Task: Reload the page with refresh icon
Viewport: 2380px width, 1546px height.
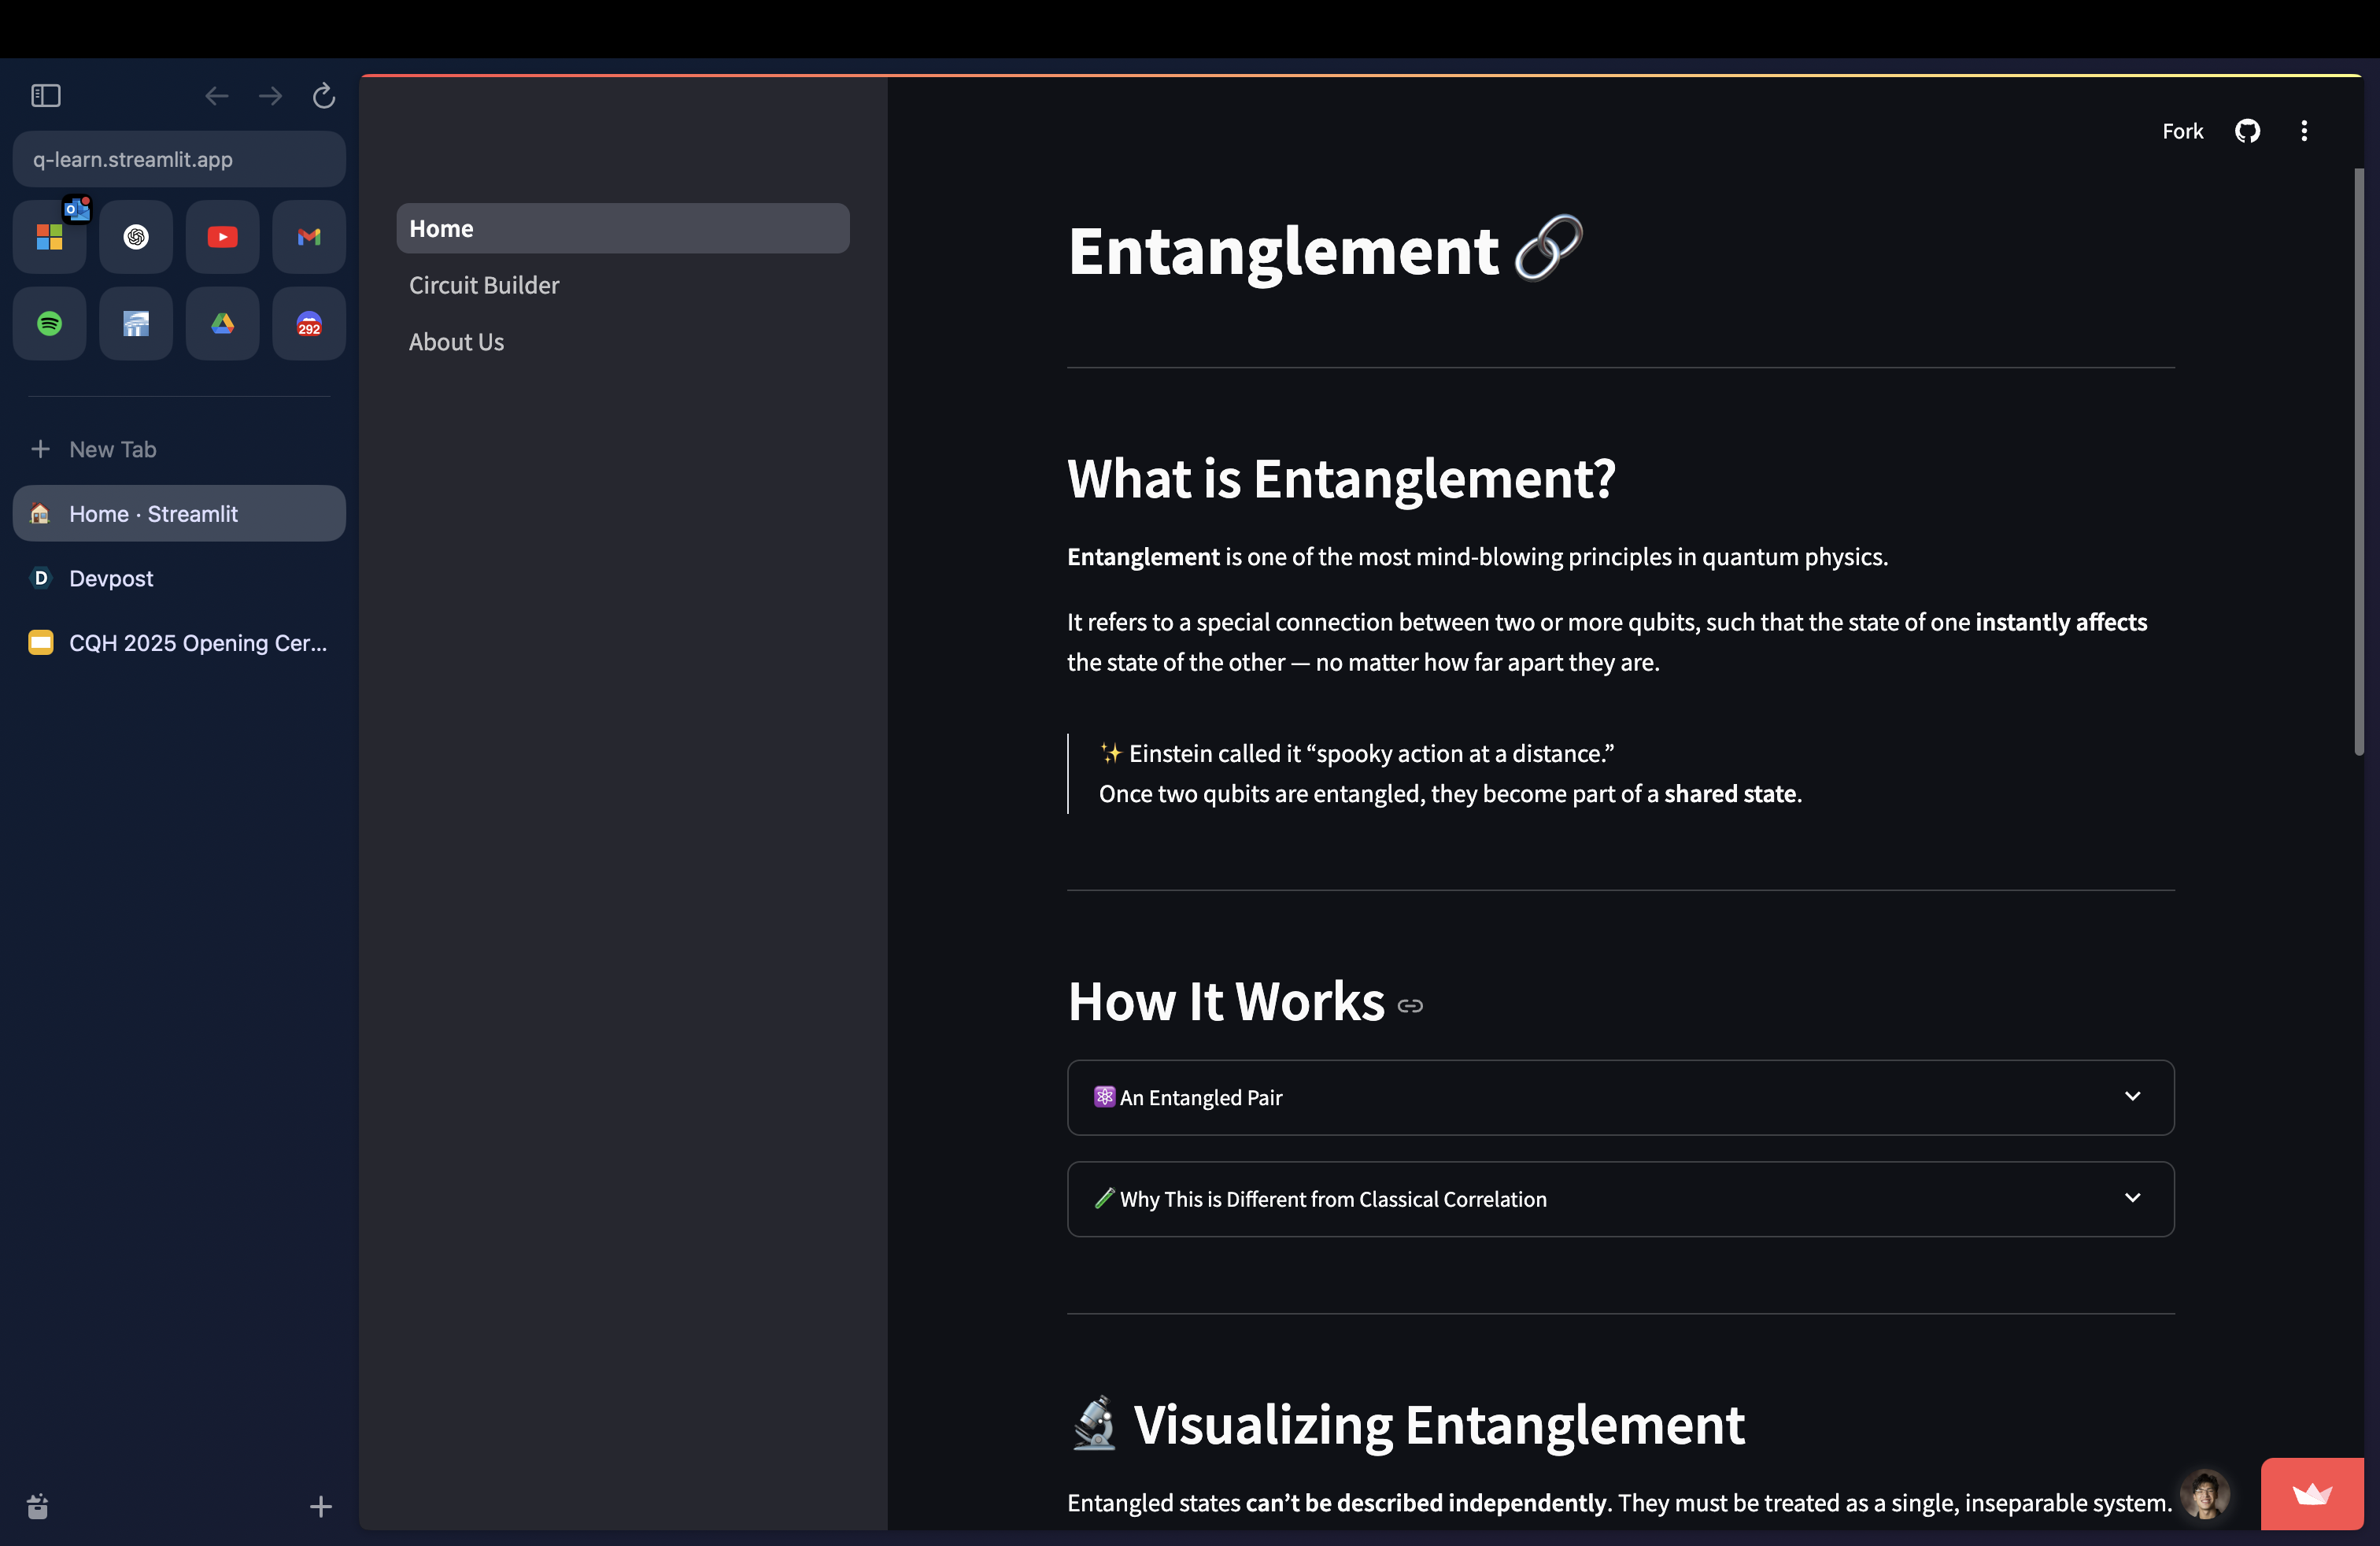Action: coord(323,96)
